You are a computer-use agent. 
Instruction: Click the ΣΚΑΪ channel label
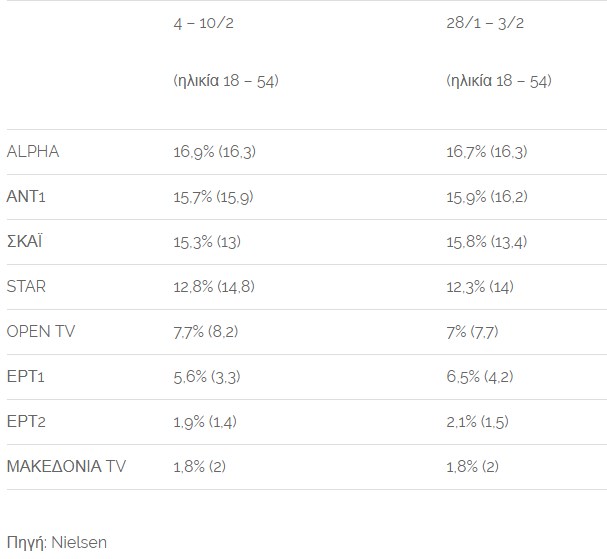pyautogui.click(x=24, y=241)
